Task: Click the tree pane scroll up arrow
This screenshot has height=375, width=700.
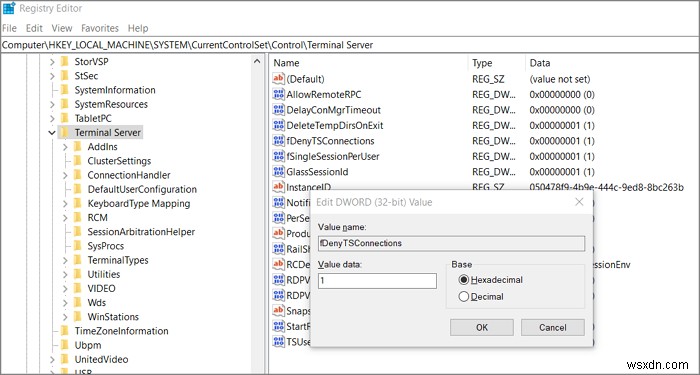Action: pyautogui.click(x=257, y=61)
